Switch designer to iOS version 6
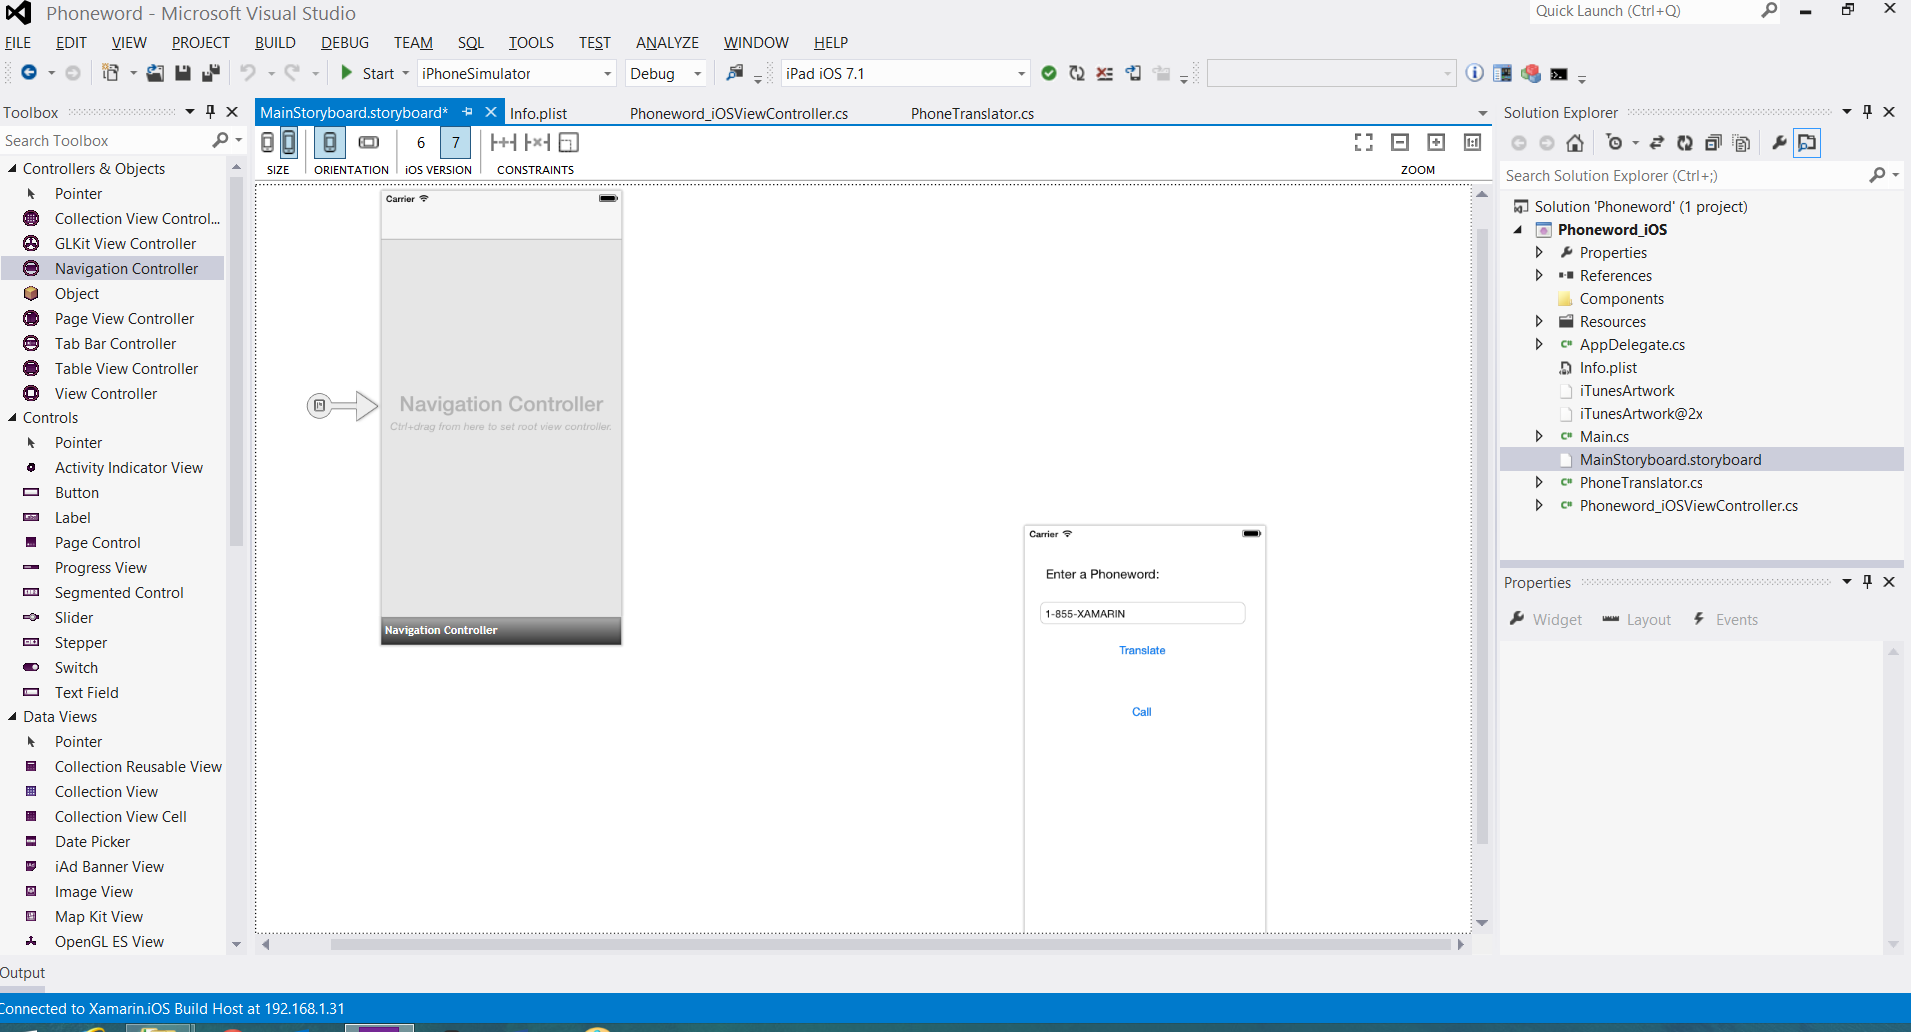The height and width of the screenshot is (1032, 1911). [x=421, y=143]
